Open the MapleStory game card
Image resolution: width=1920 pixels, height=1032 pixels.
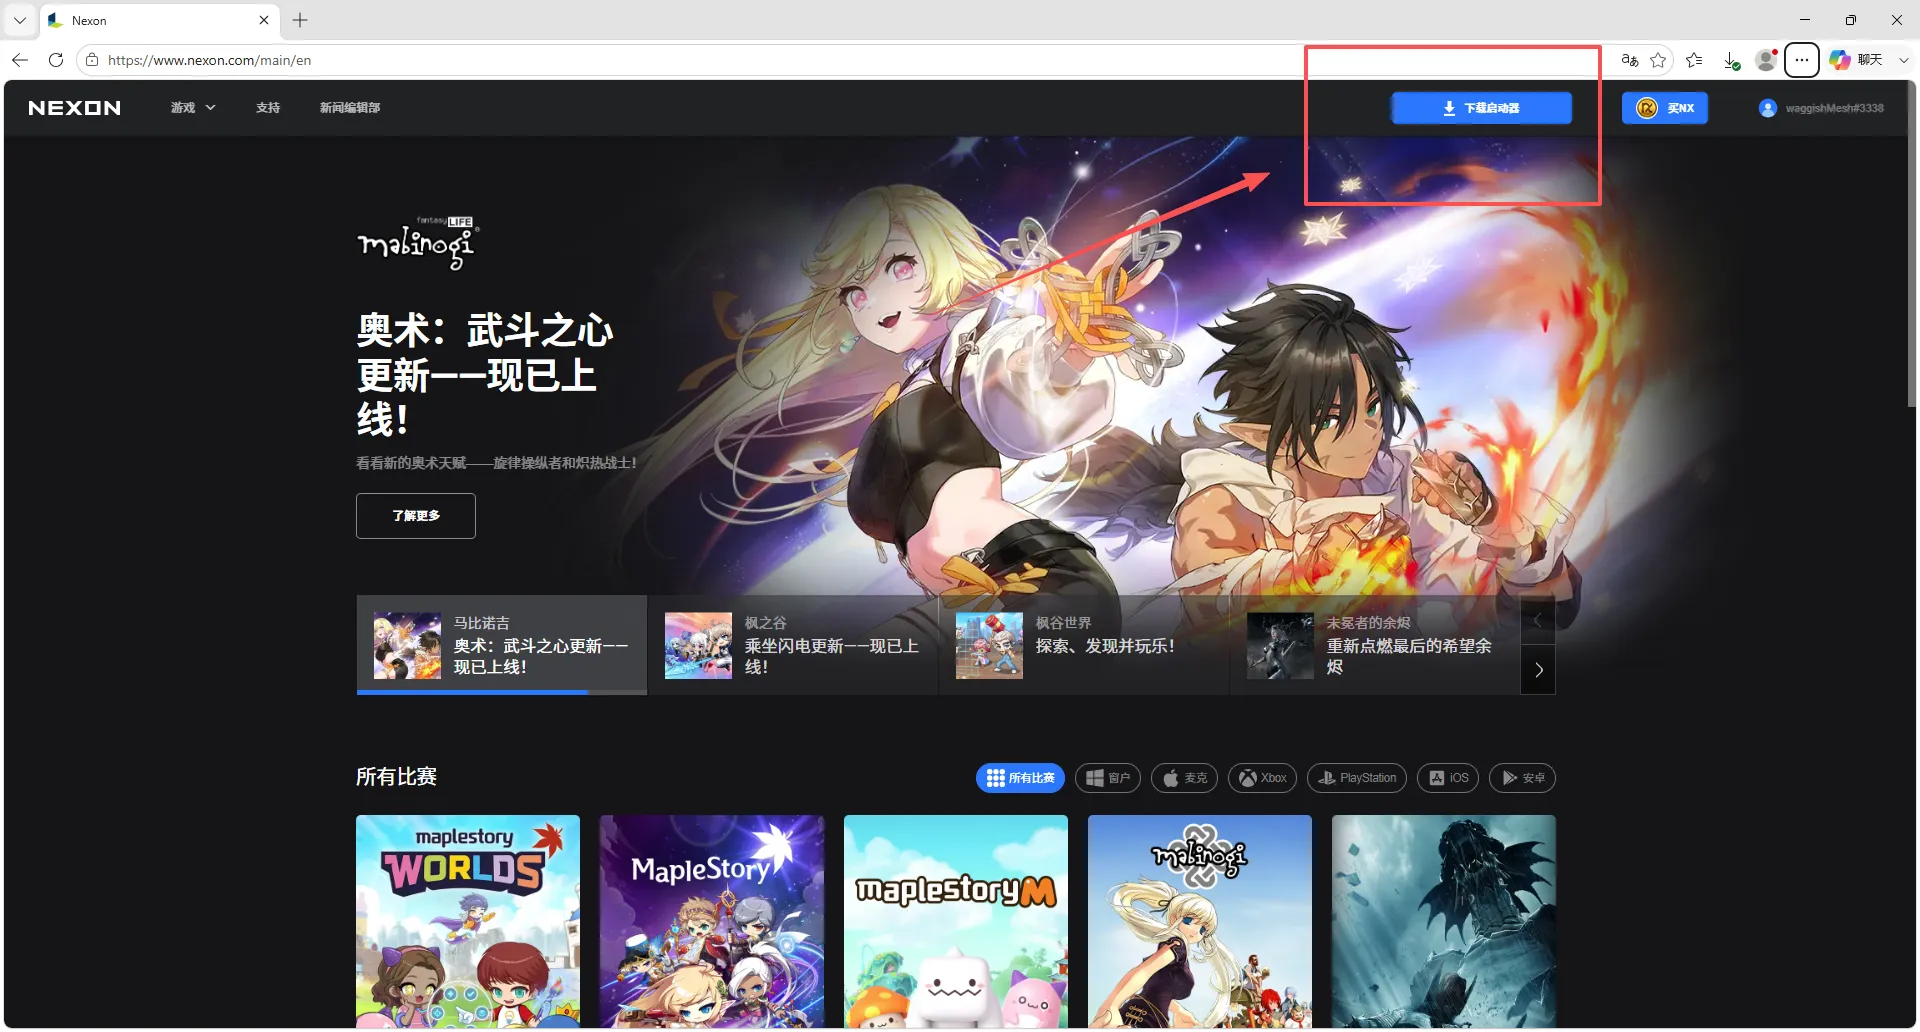[x=712, y=921]
